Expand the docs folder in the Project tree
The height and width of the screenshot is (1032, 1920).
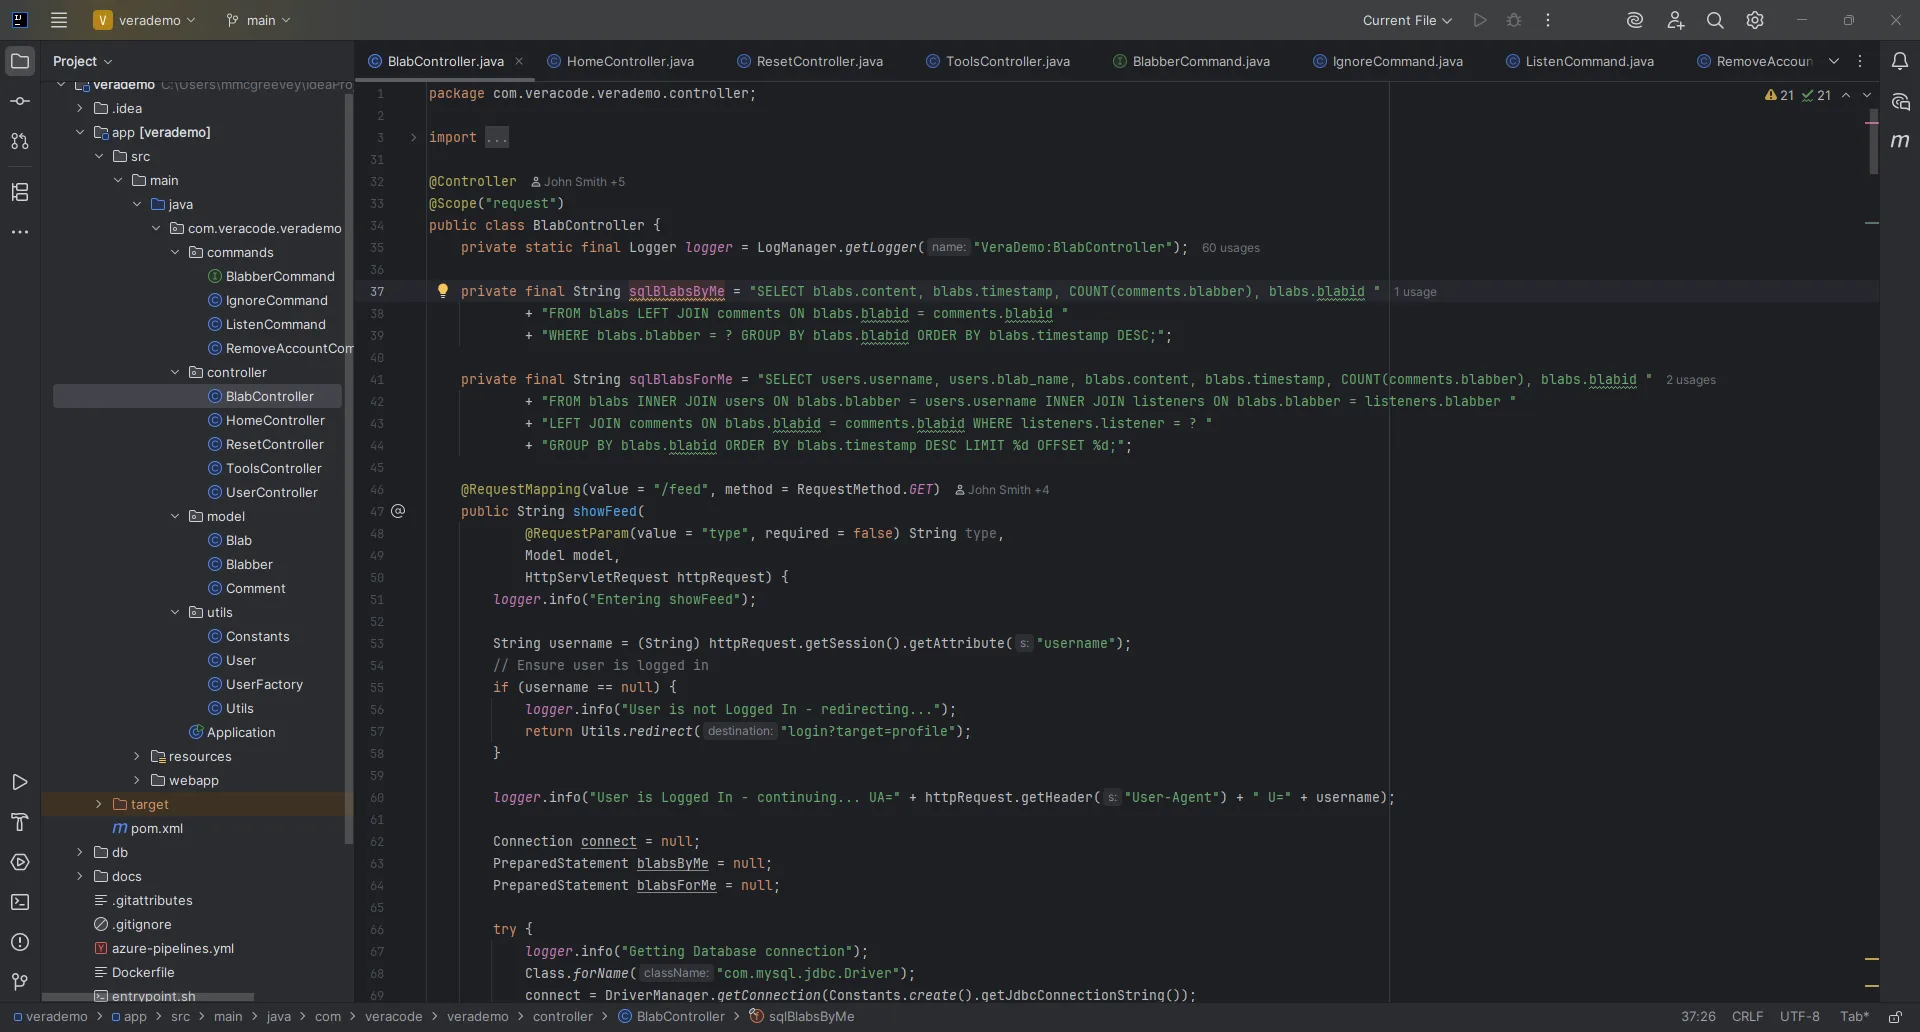(80, 876)
